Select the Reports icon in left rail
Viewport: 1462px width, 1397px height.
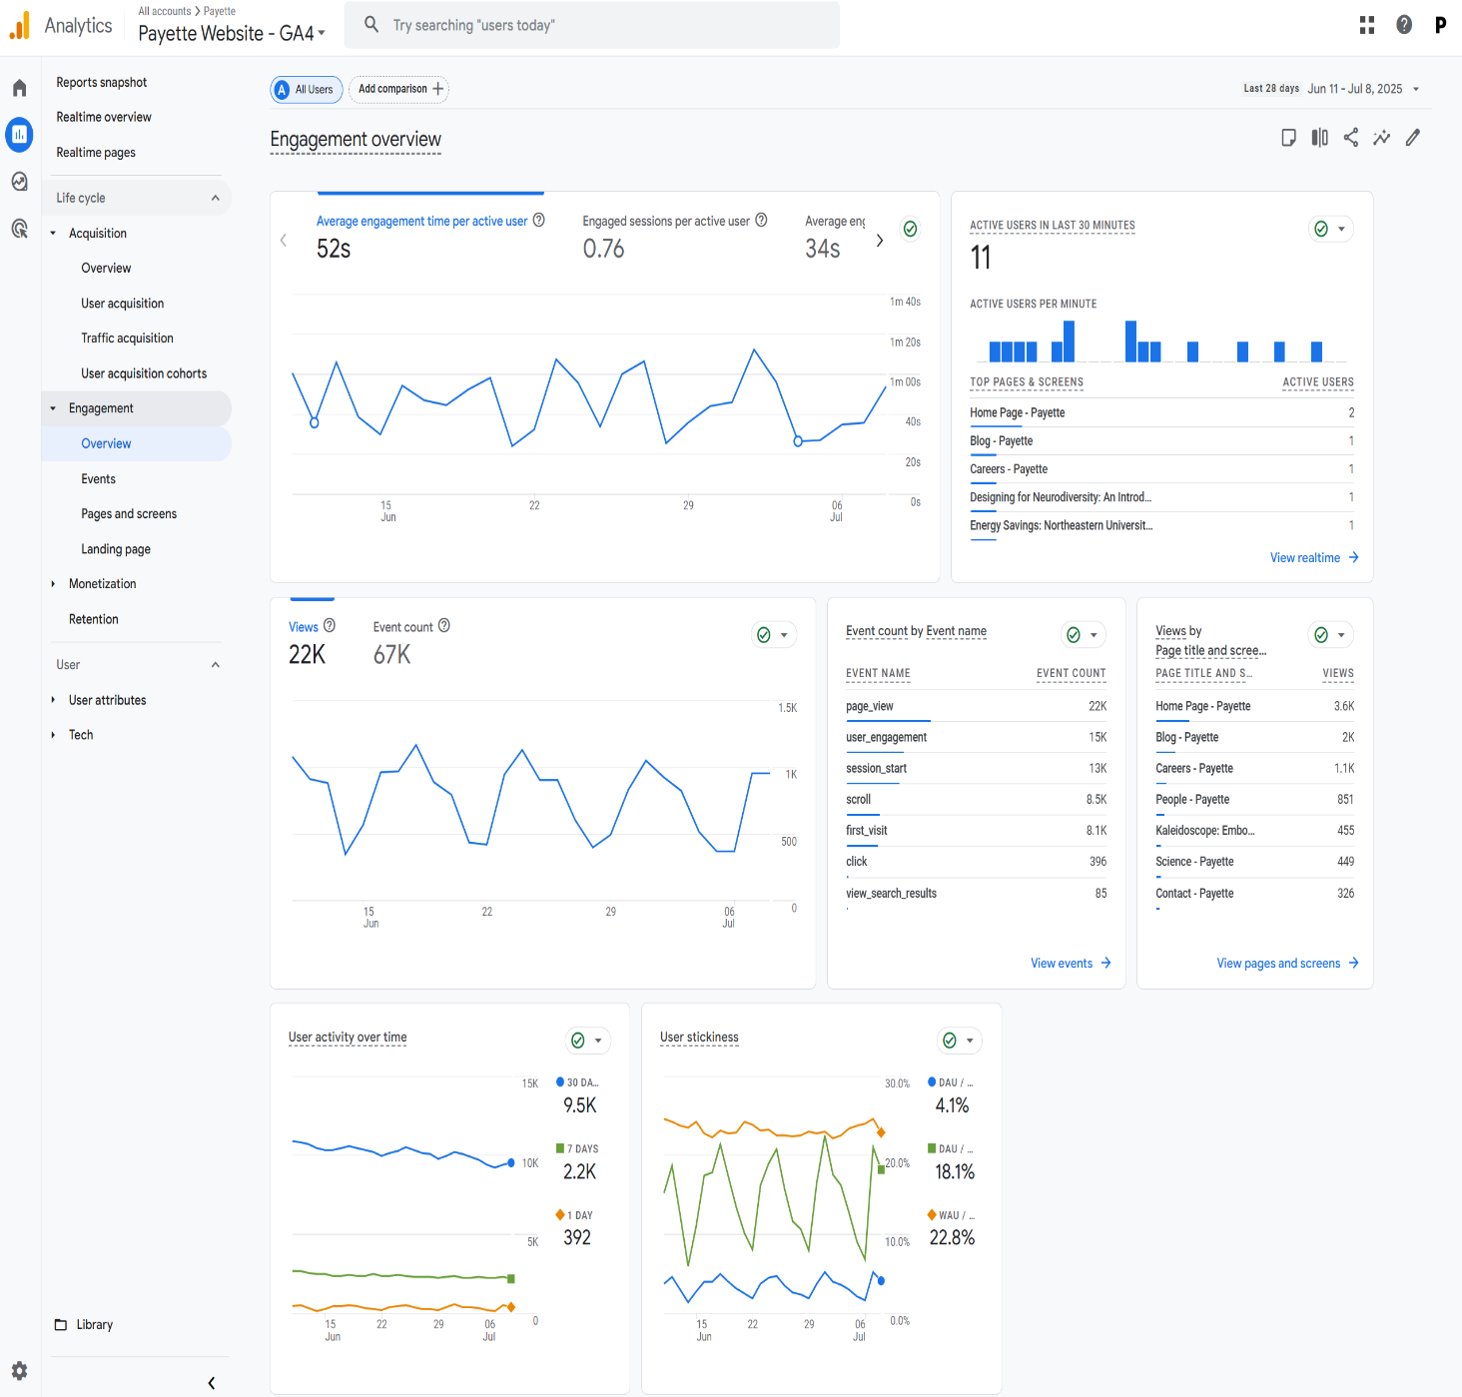coord(19,134)
